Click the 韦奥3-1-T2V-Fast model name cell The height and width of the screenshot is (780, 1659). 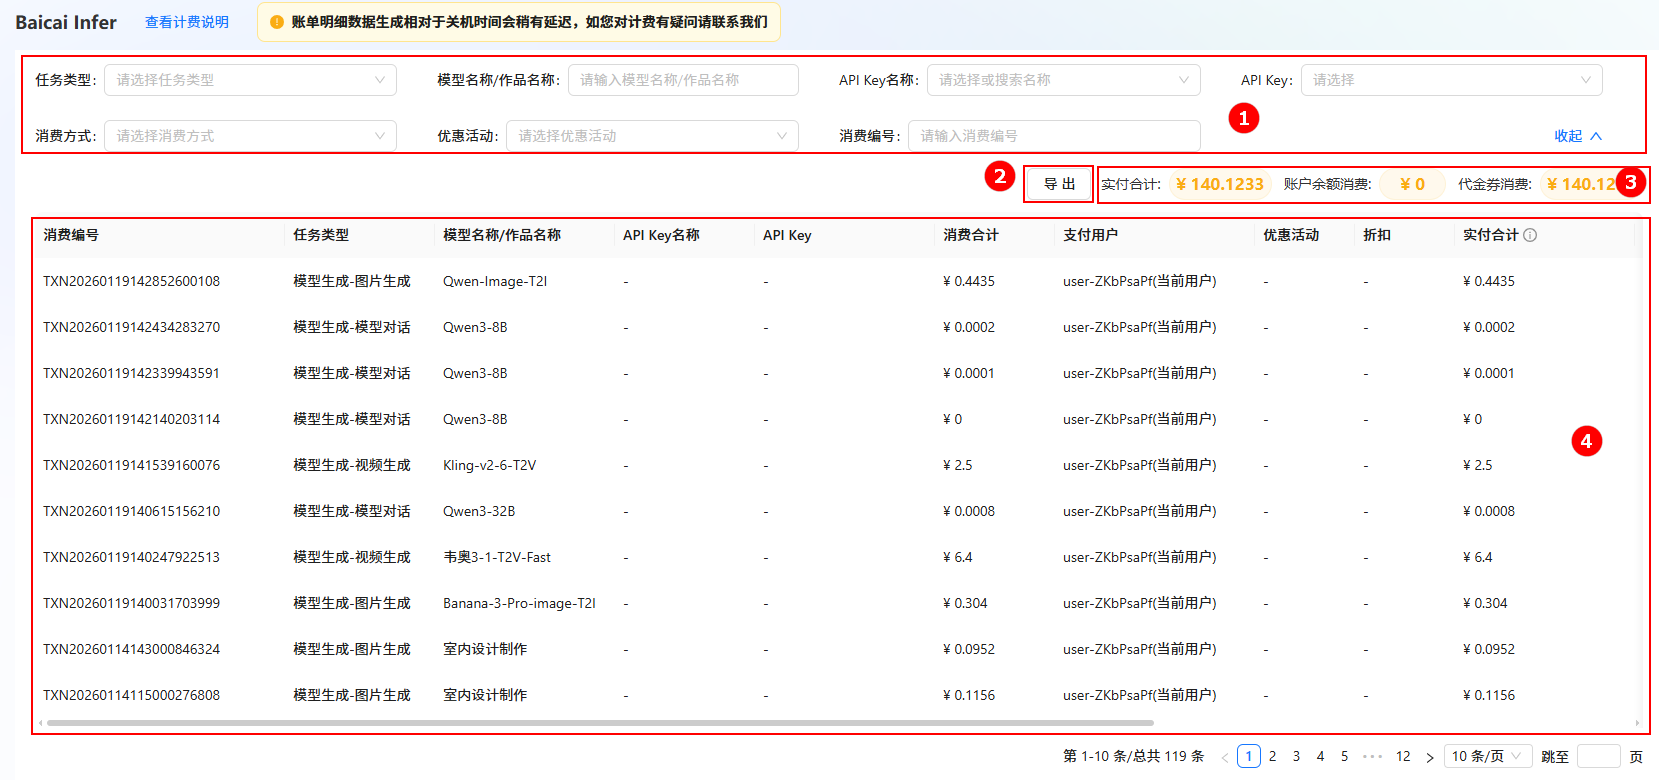(497, 557)
